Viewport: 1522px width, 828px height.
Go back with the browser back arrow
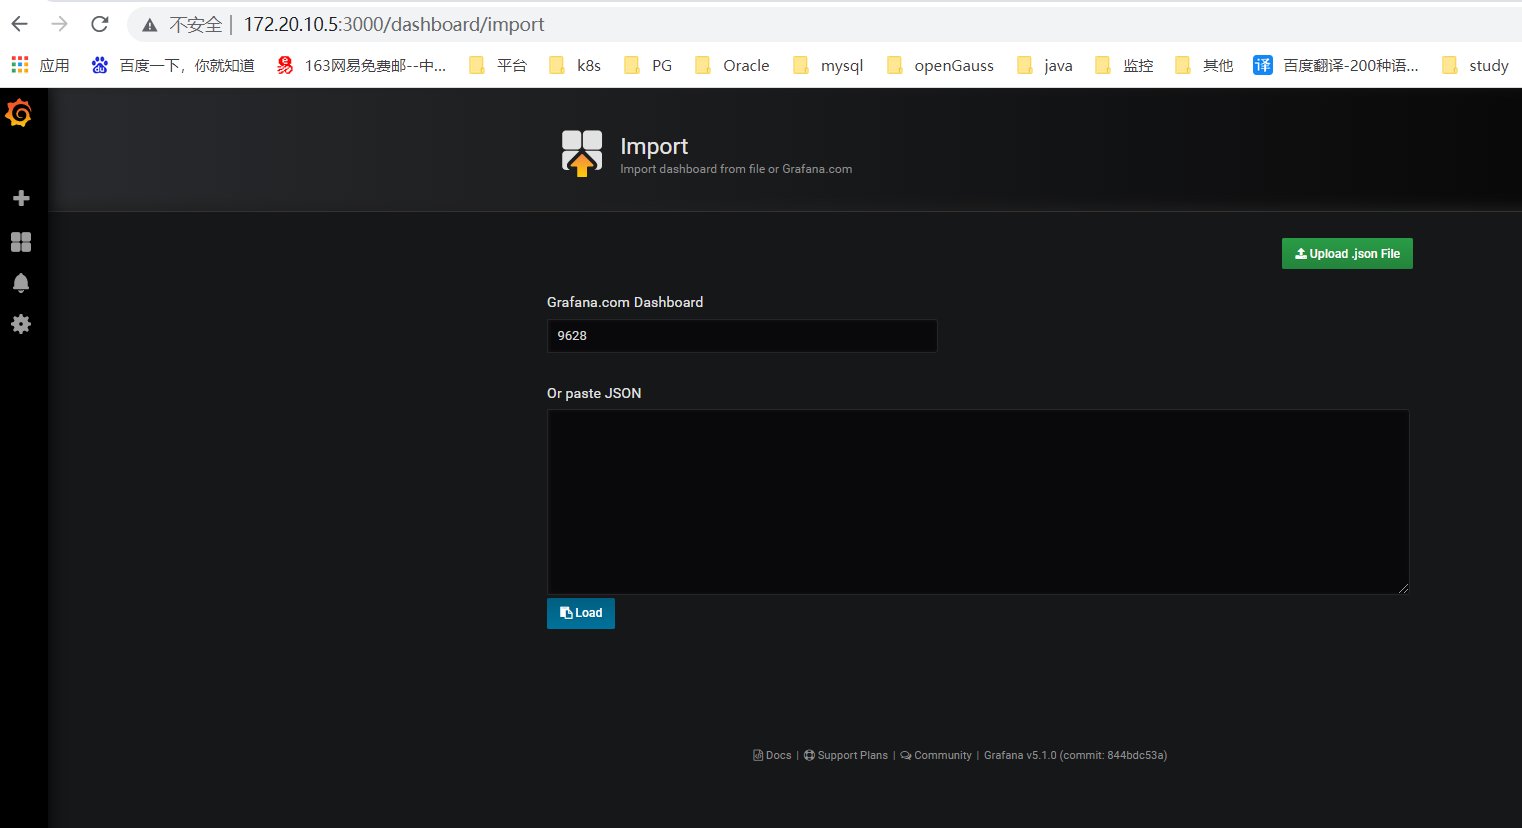click(x=20, y=24)
